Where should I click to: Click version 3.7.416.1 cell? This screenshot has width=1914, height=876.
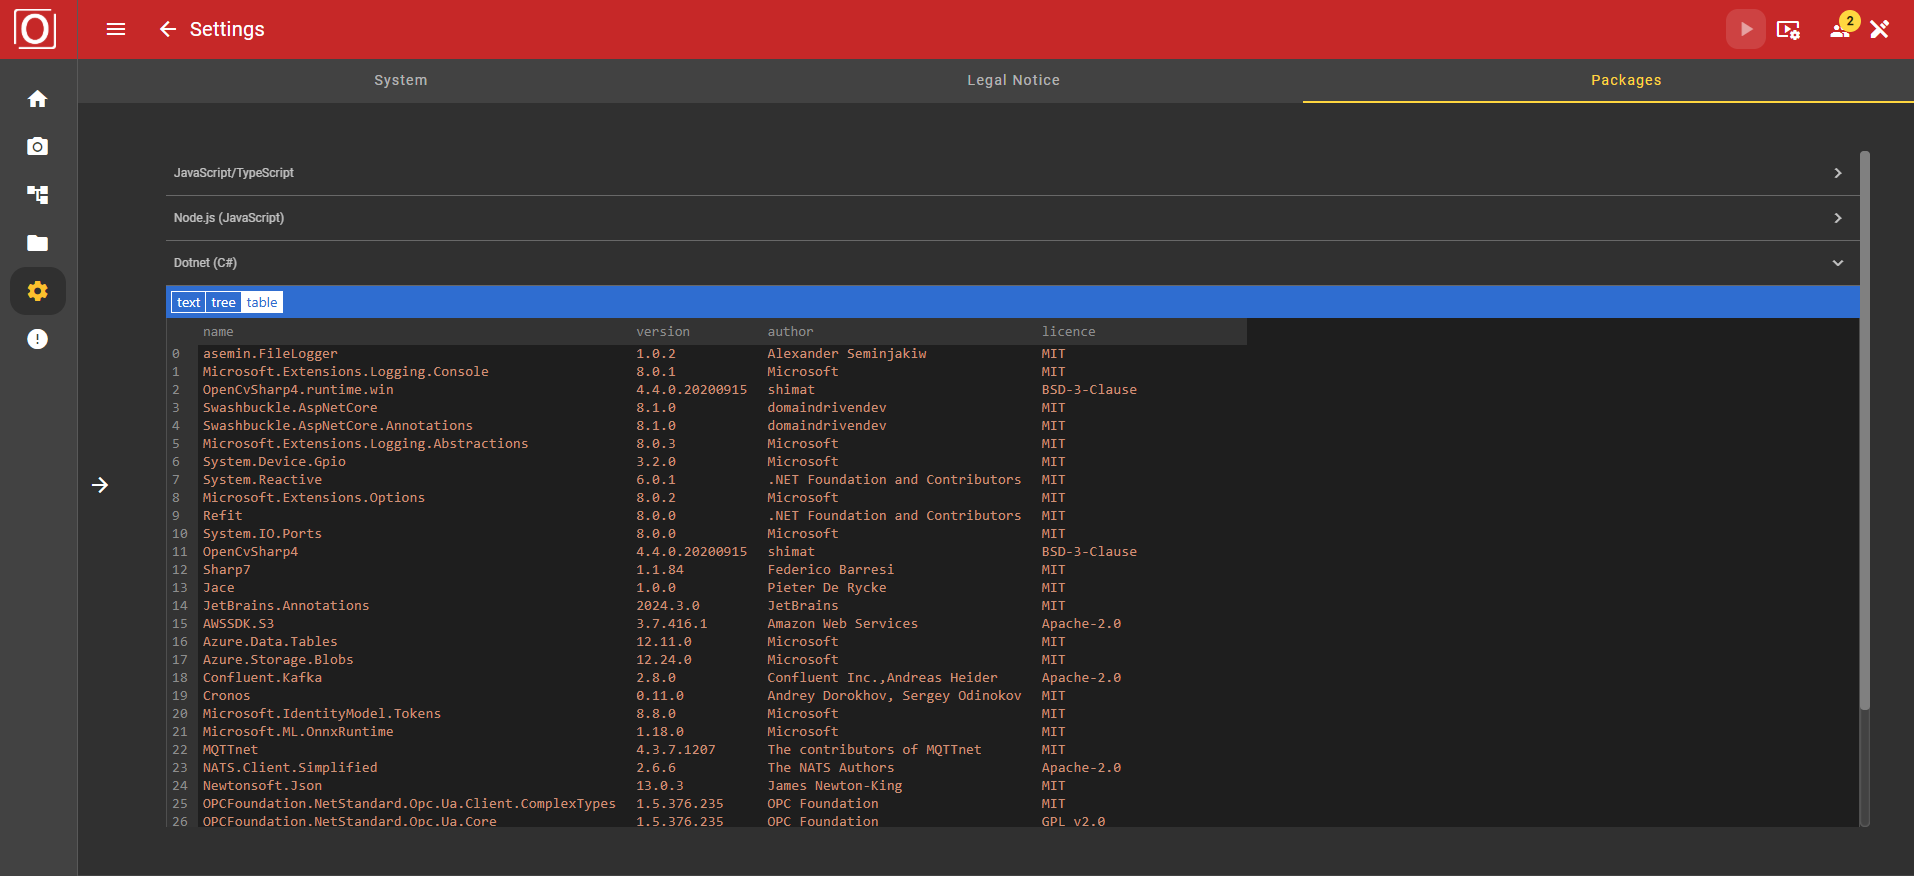(x=672, y=624)
